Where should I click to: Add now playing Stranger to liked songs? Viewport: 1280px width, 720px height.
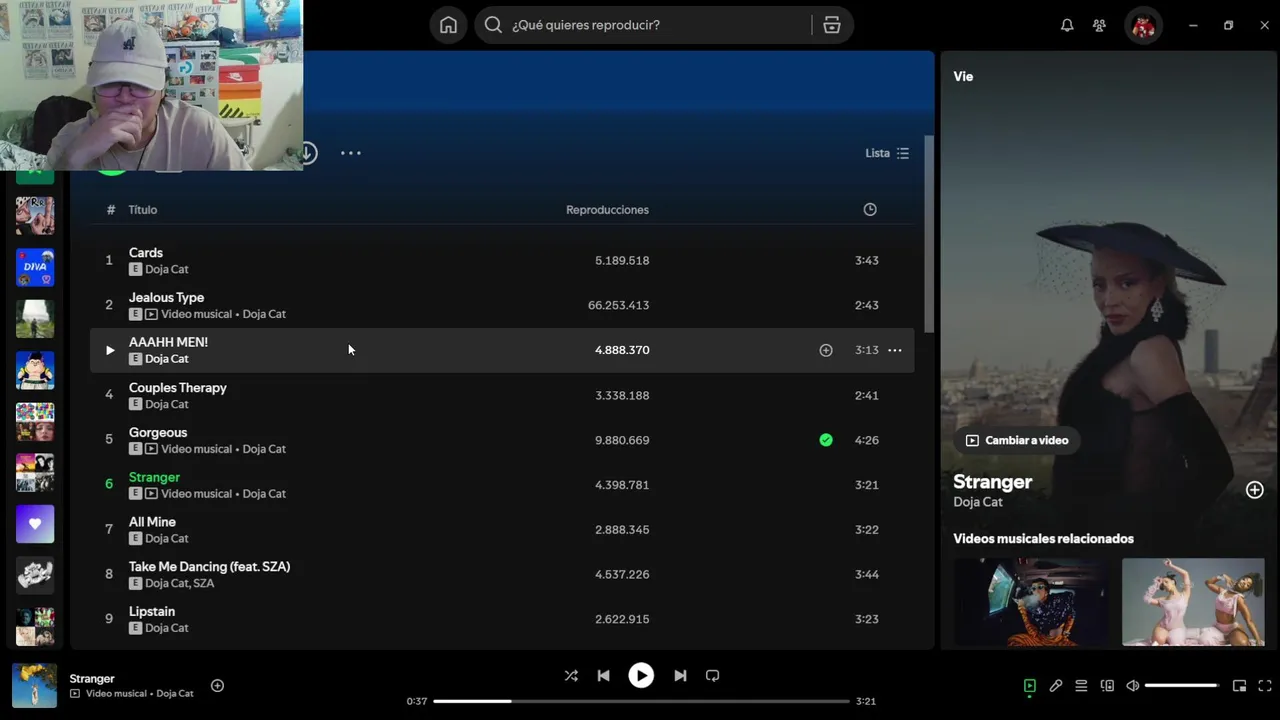pyautogui.click(x=217, y=686)
